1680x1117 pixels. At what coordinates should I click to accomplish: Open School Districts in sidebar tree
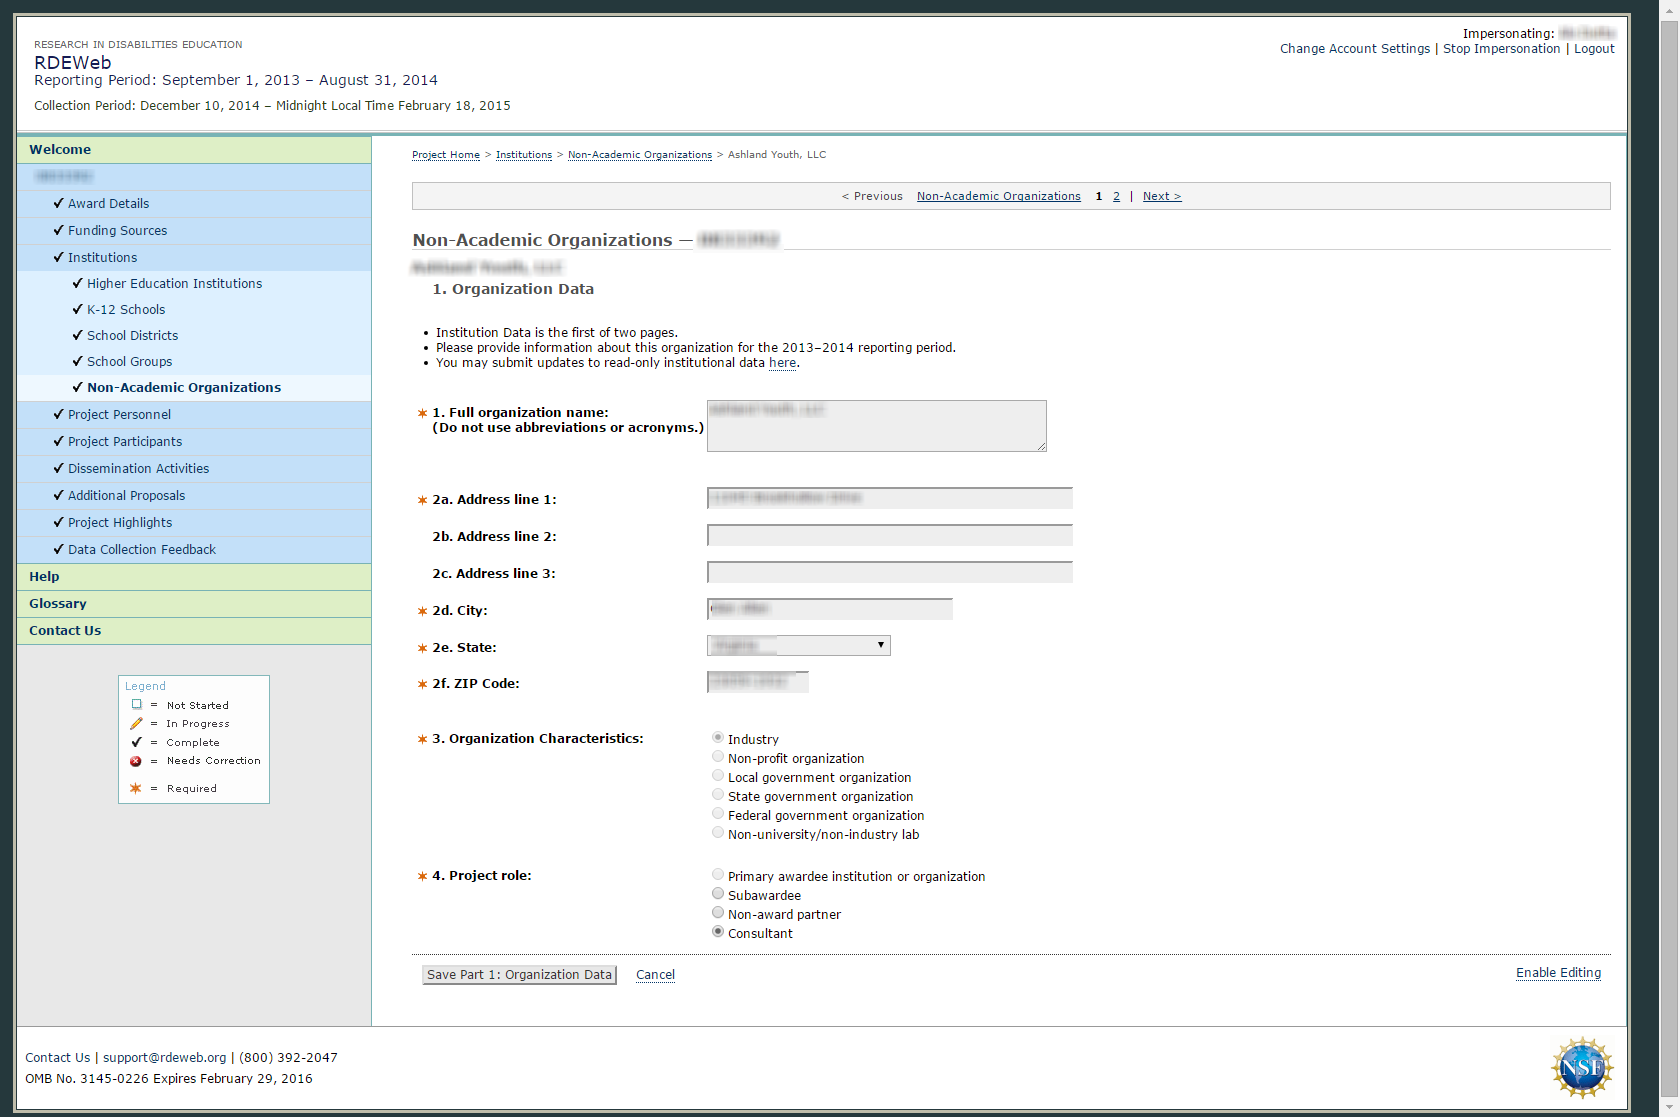pos(132,336)
